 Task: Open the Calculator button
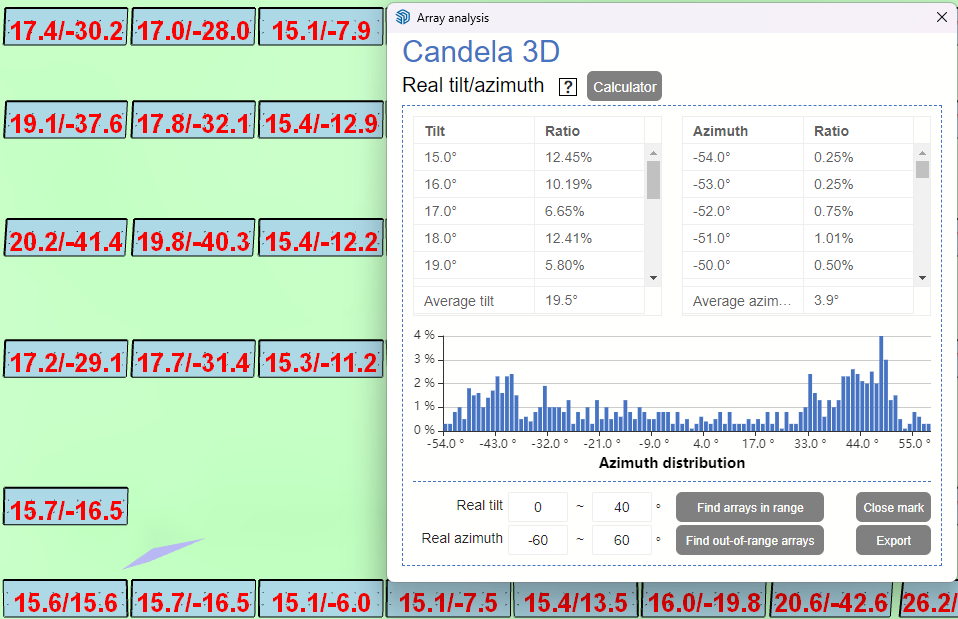click(624, 87)
